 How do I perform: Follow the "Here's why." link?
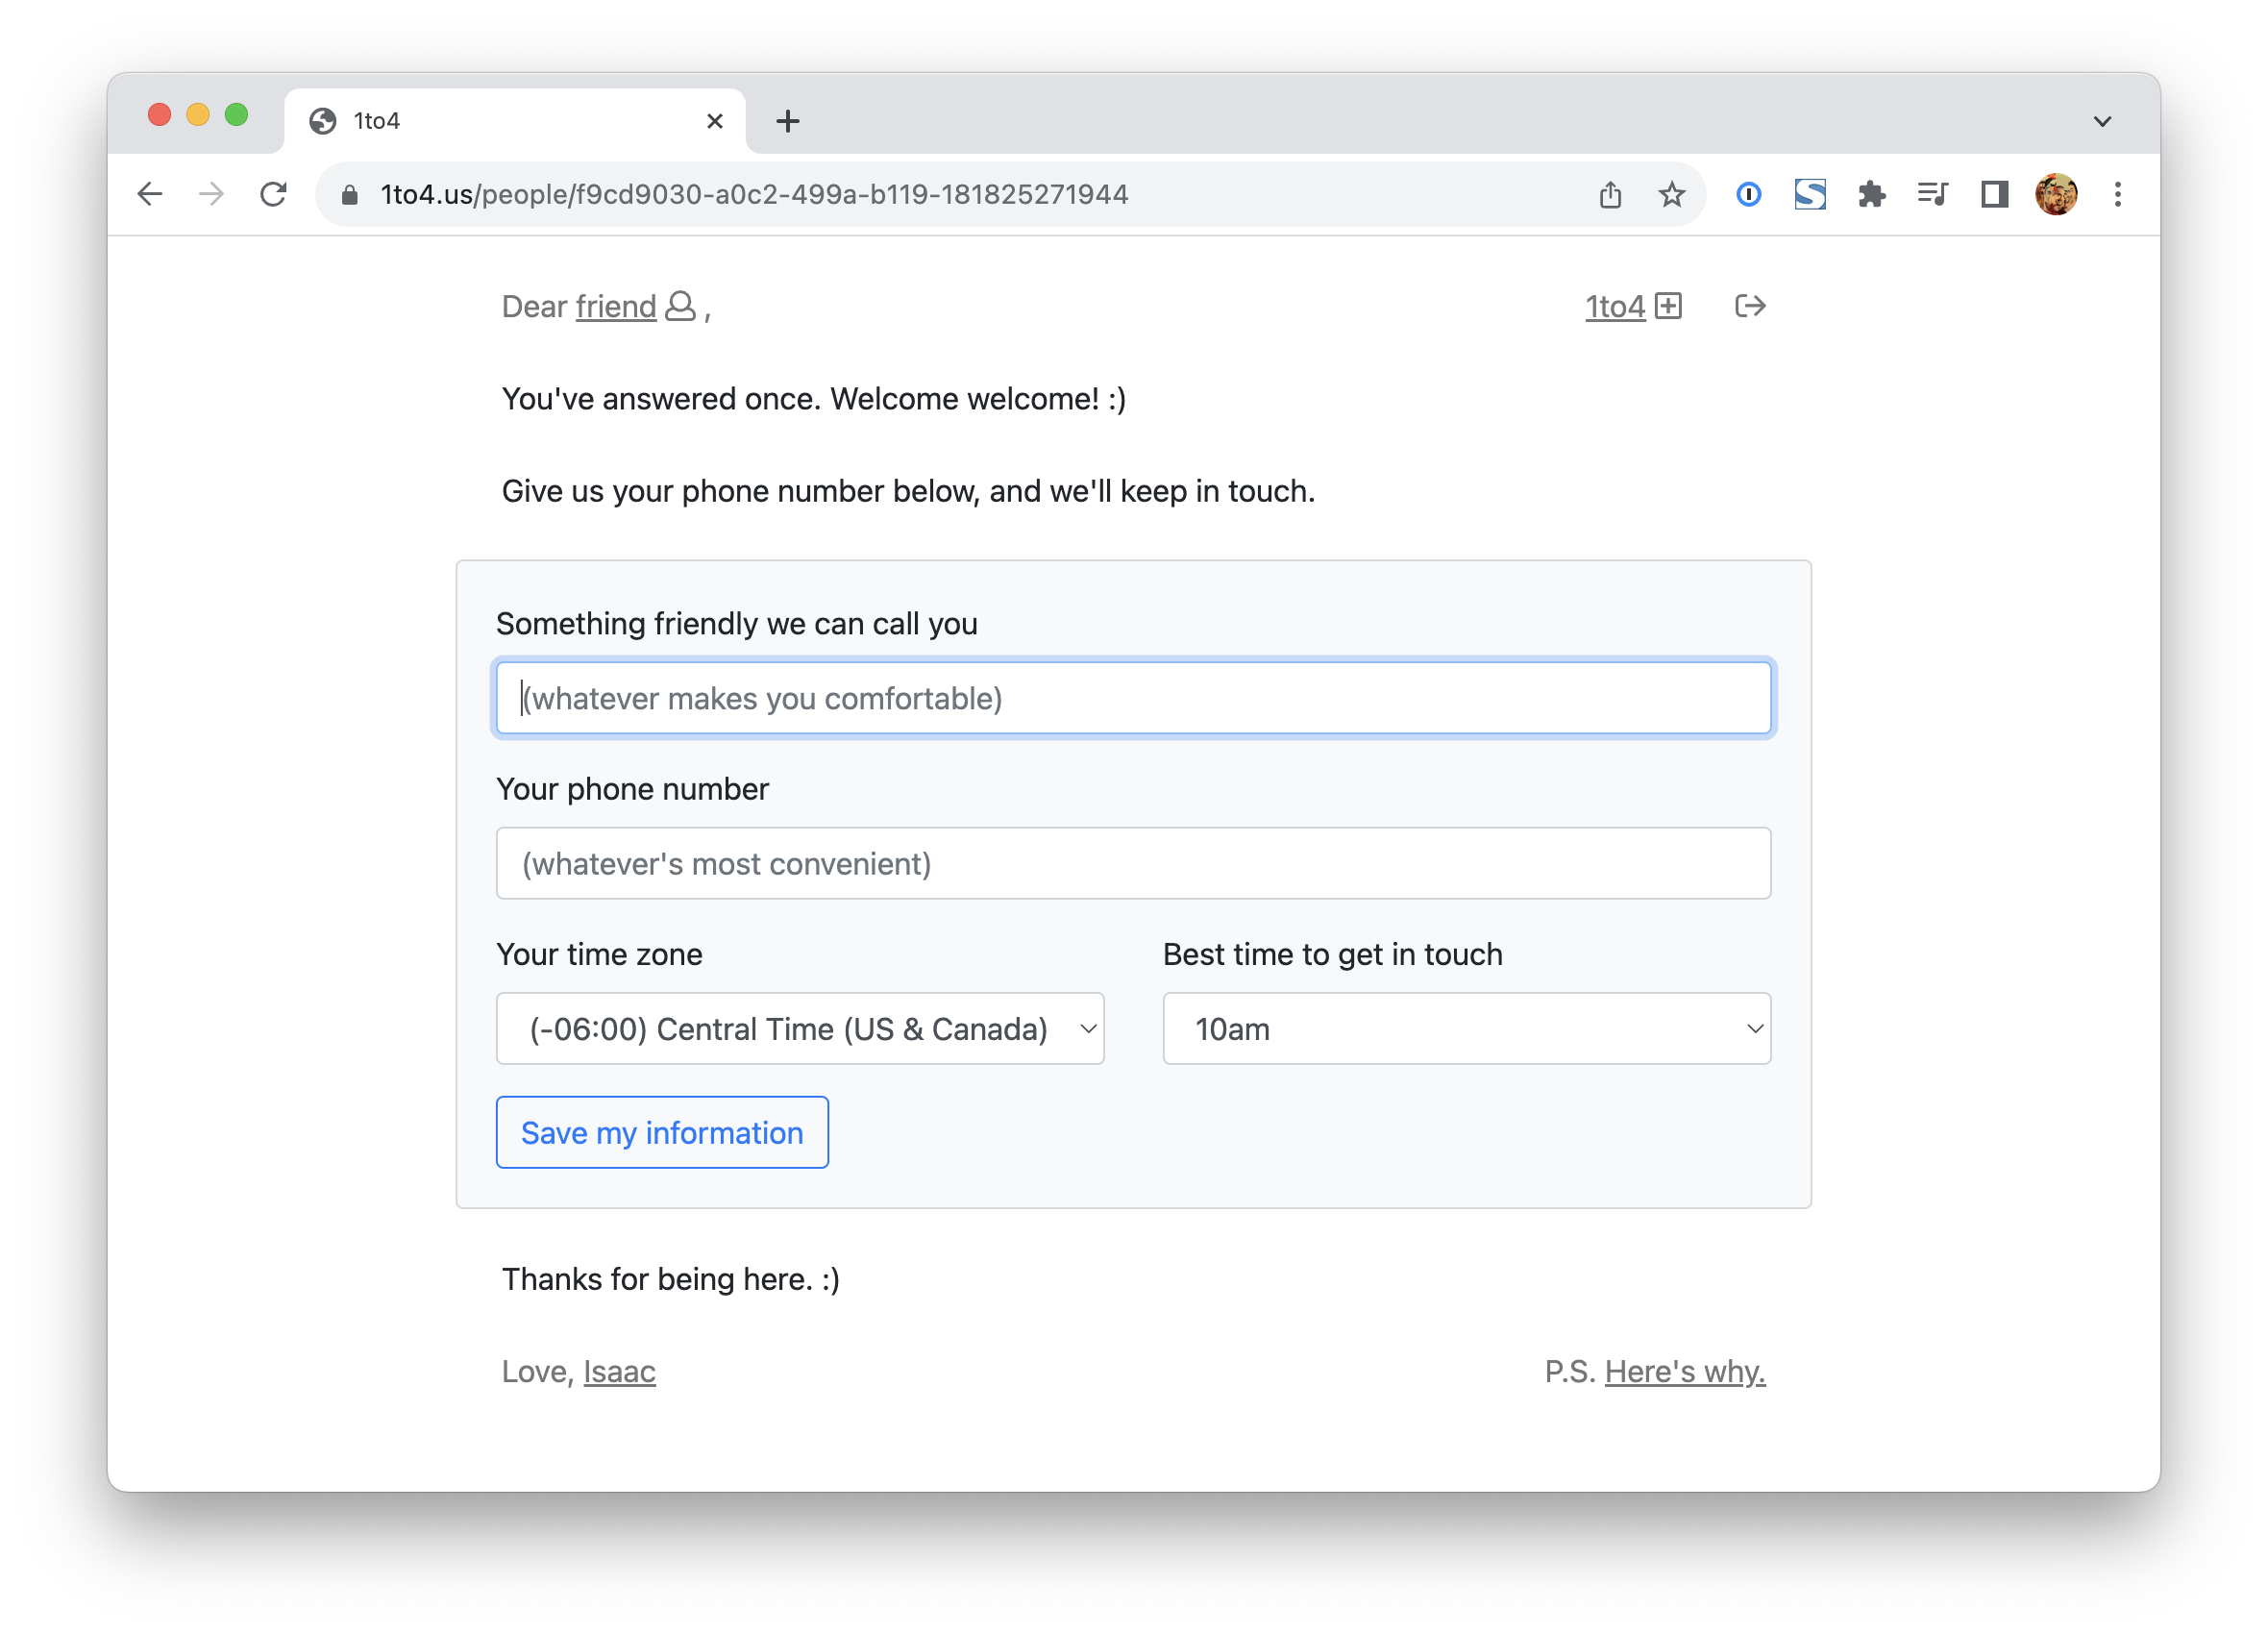(1684, 1371)
